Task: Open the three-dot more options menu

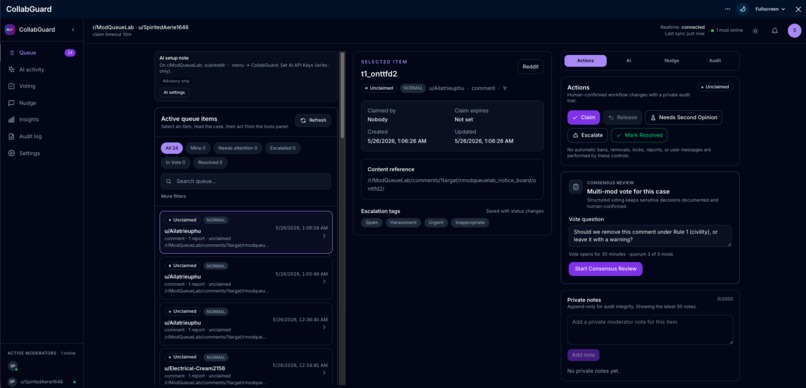Action: [727, 9]
